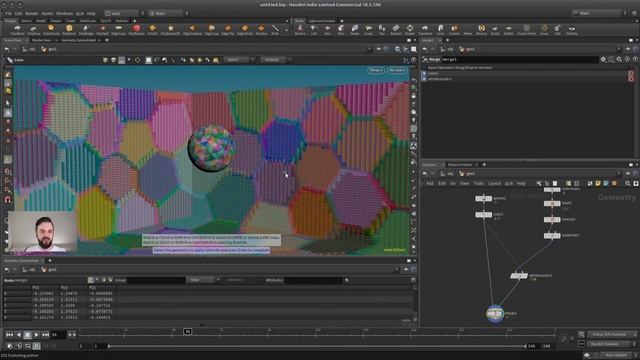Click the yellow sticky note icon in network editor
The height and width of the screenshot is (360, 640).
(598, 184)
